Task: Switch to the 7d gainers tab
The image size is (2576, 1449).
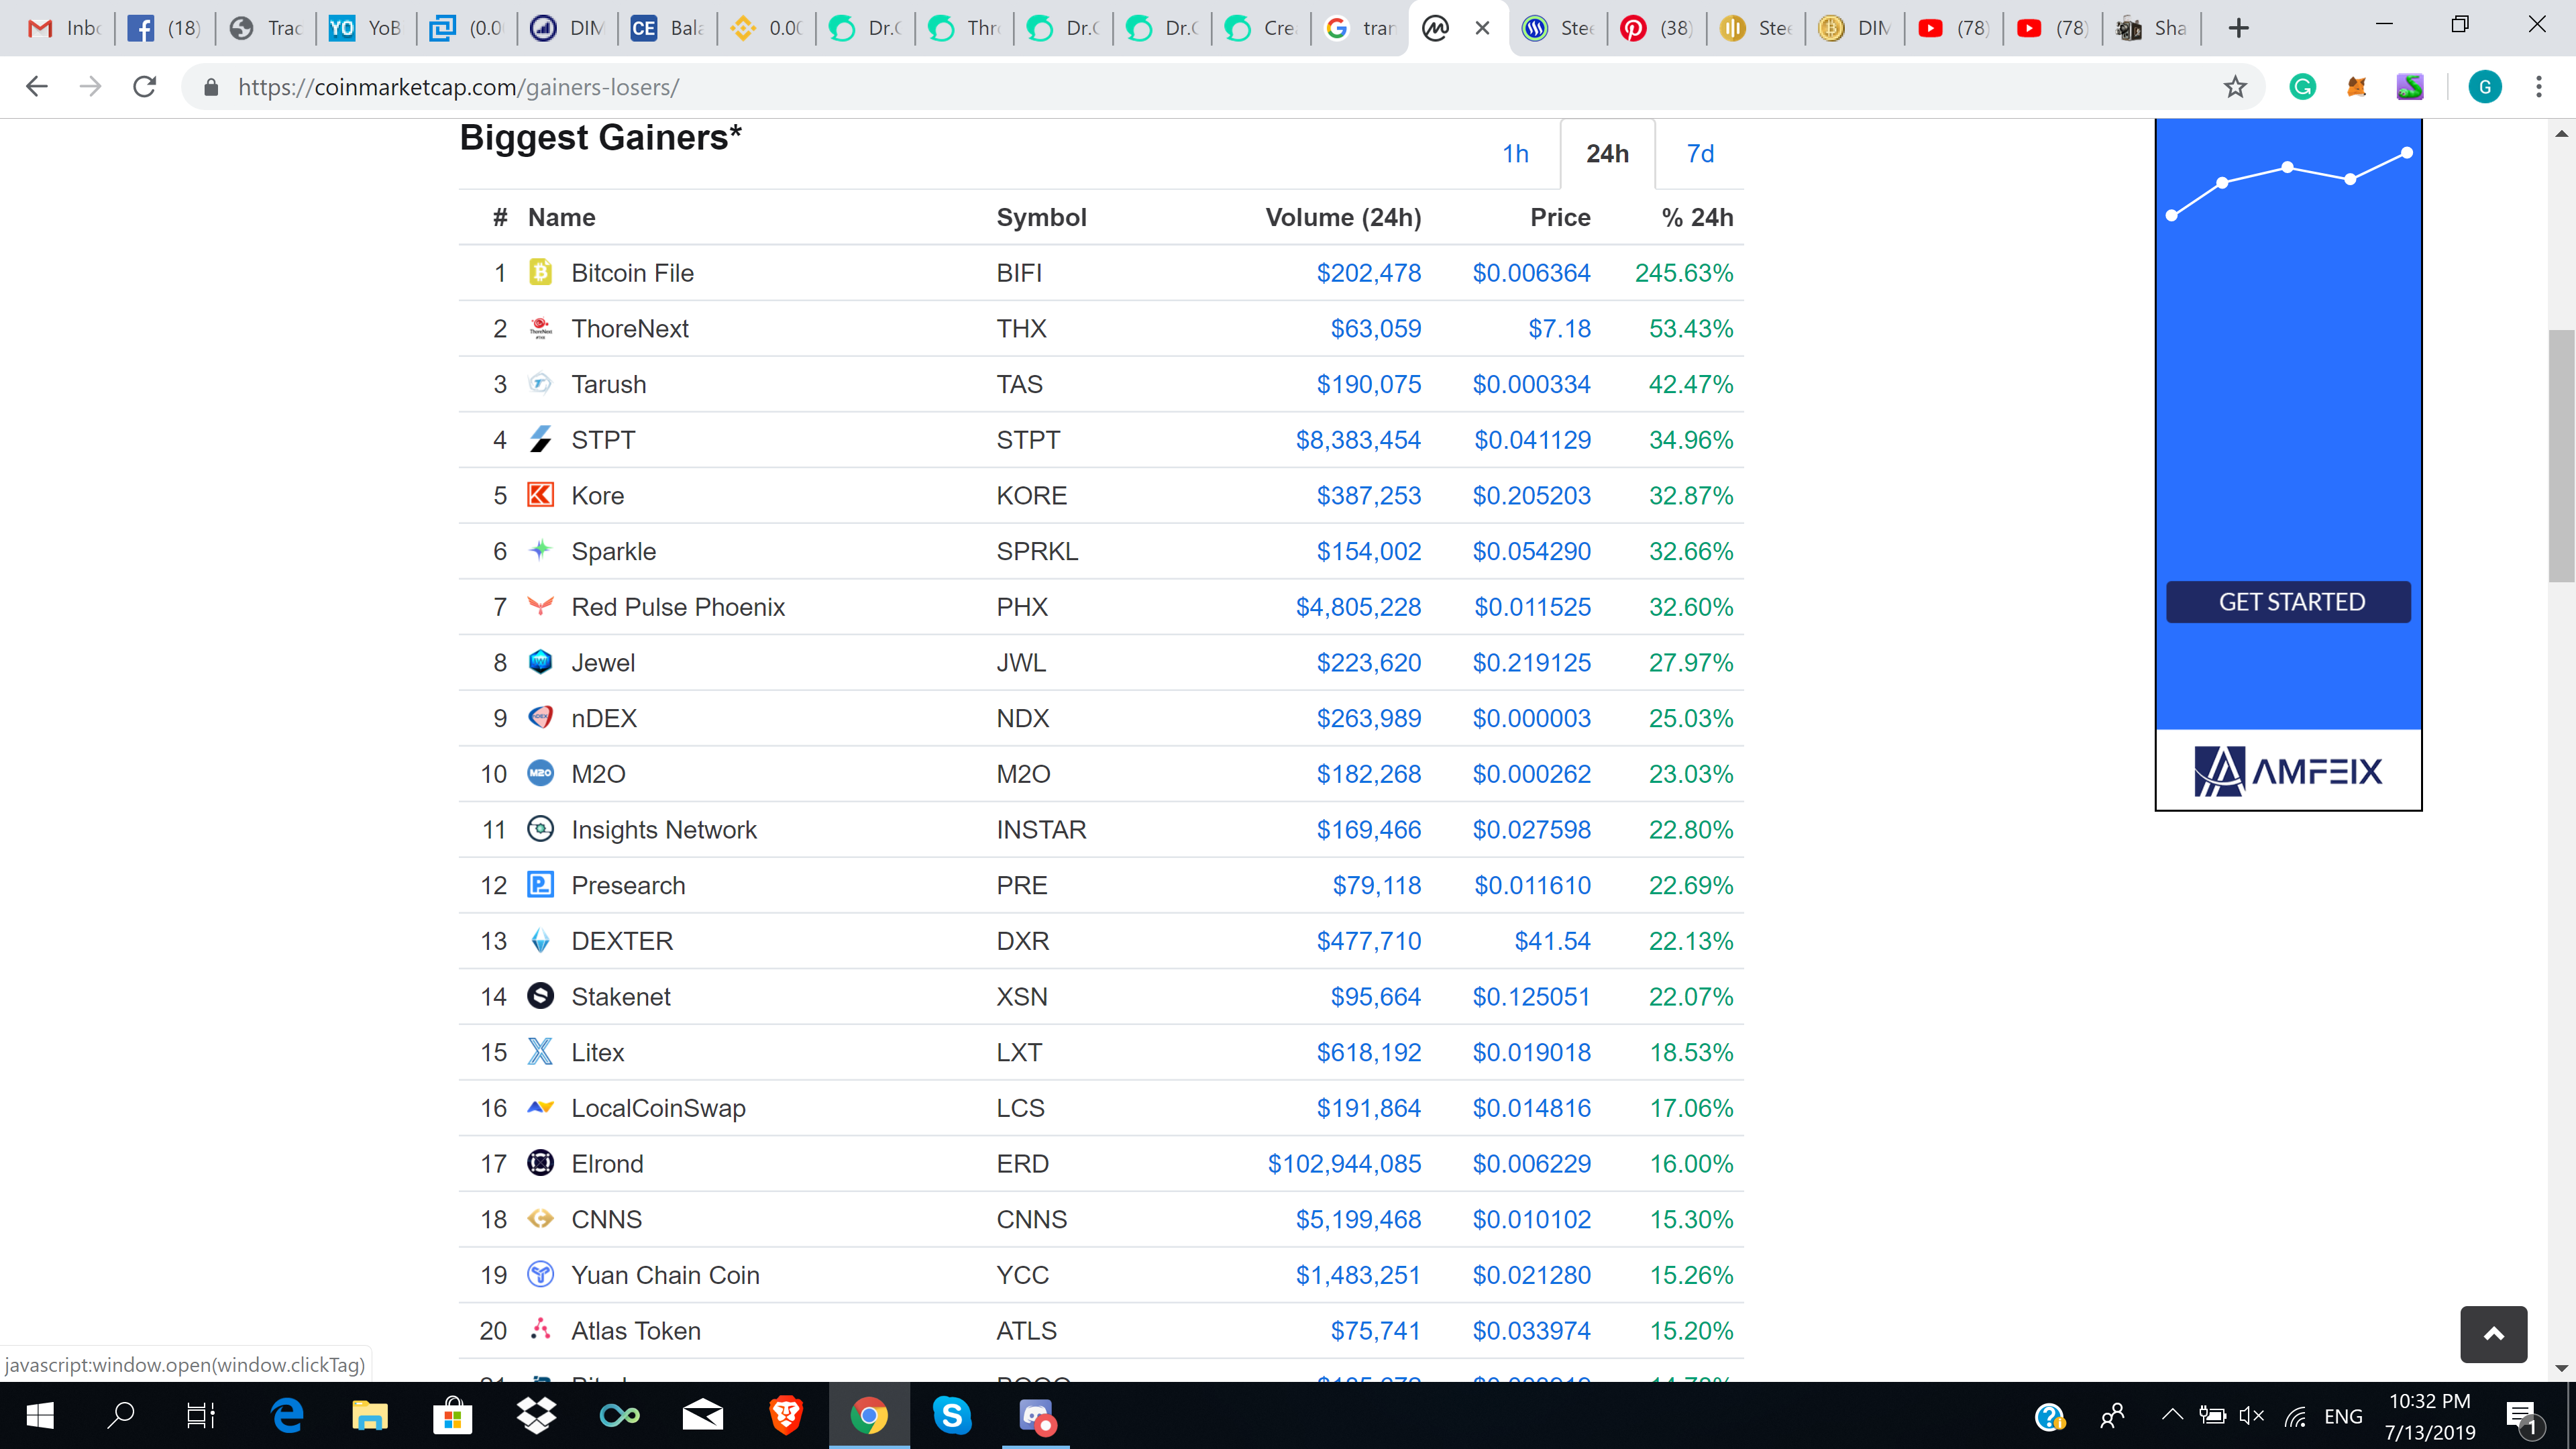Action: [1700, 154]
